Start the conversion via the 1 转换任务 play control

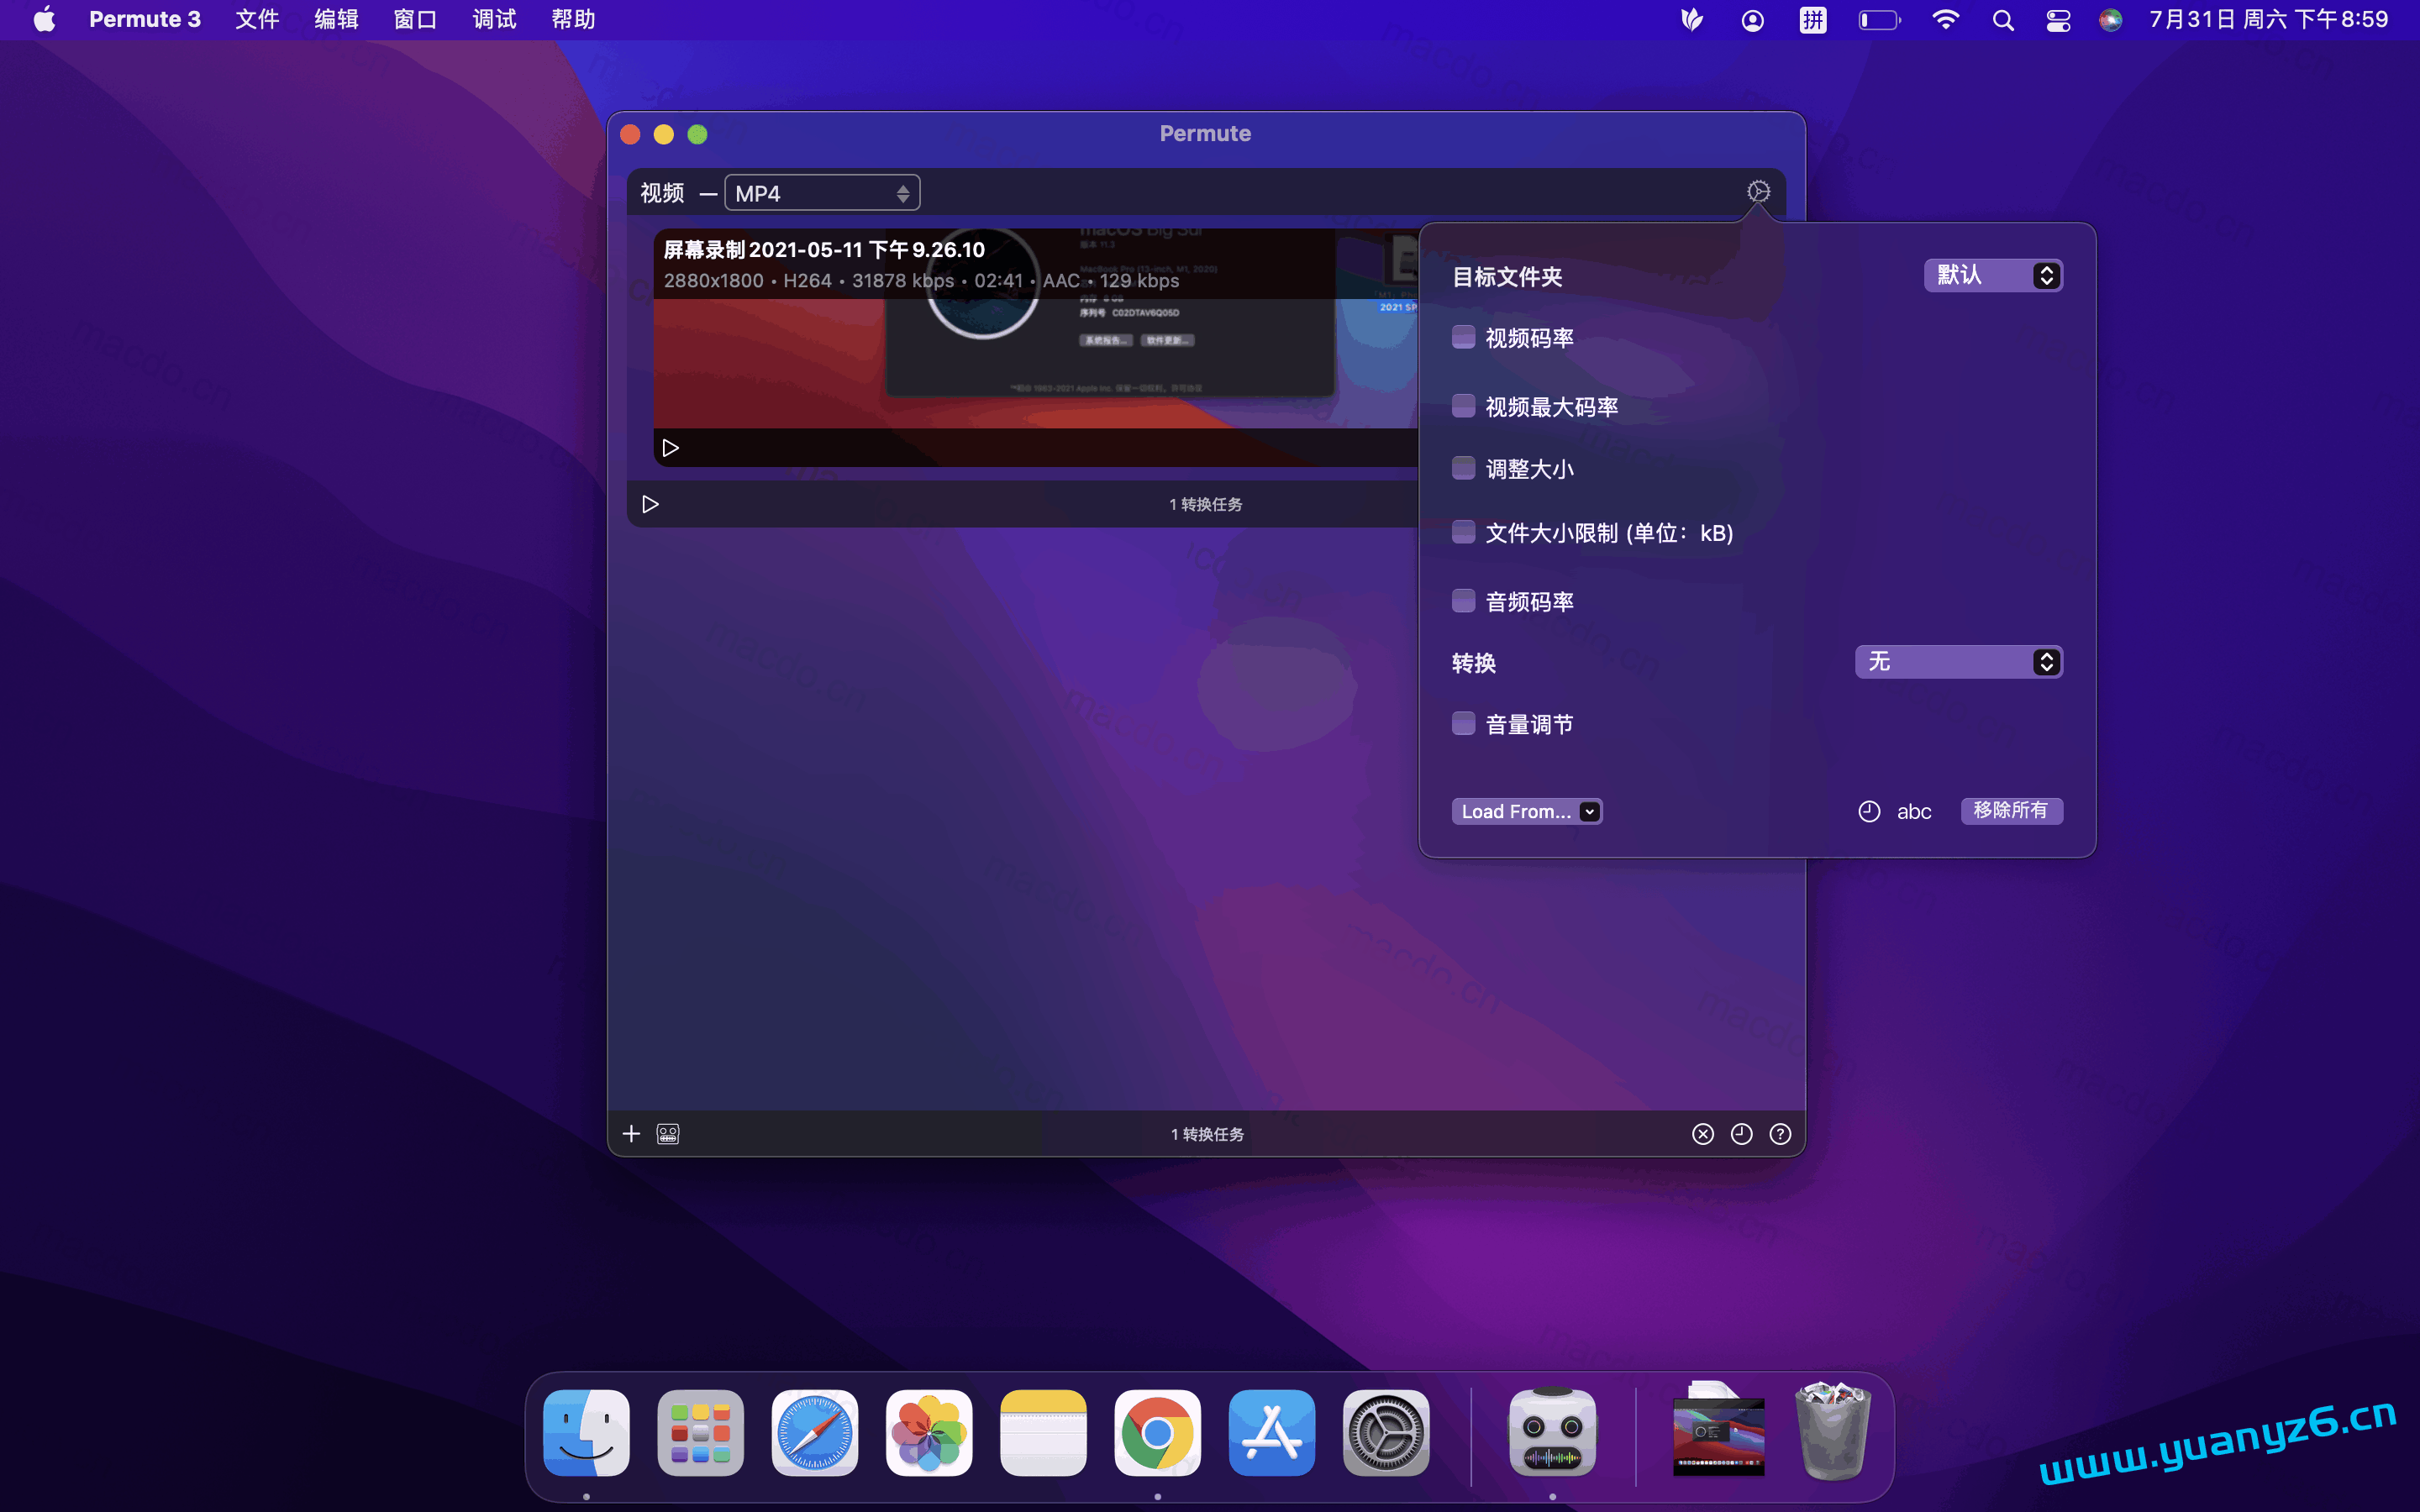tap(651, 504)
